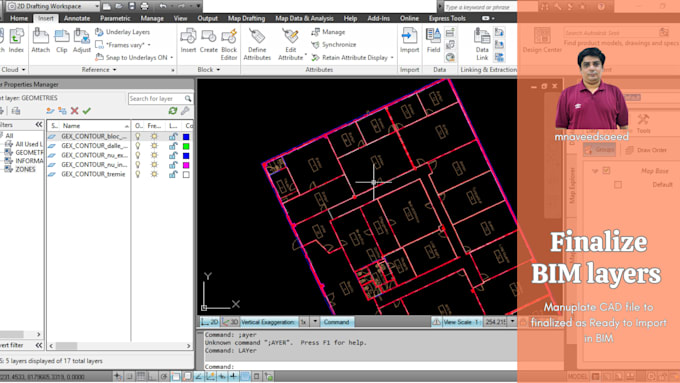The width and height of the screenshot is (680, 383).
Task: Click the Import tool in ribbon
Action: [x=409, y=40]
